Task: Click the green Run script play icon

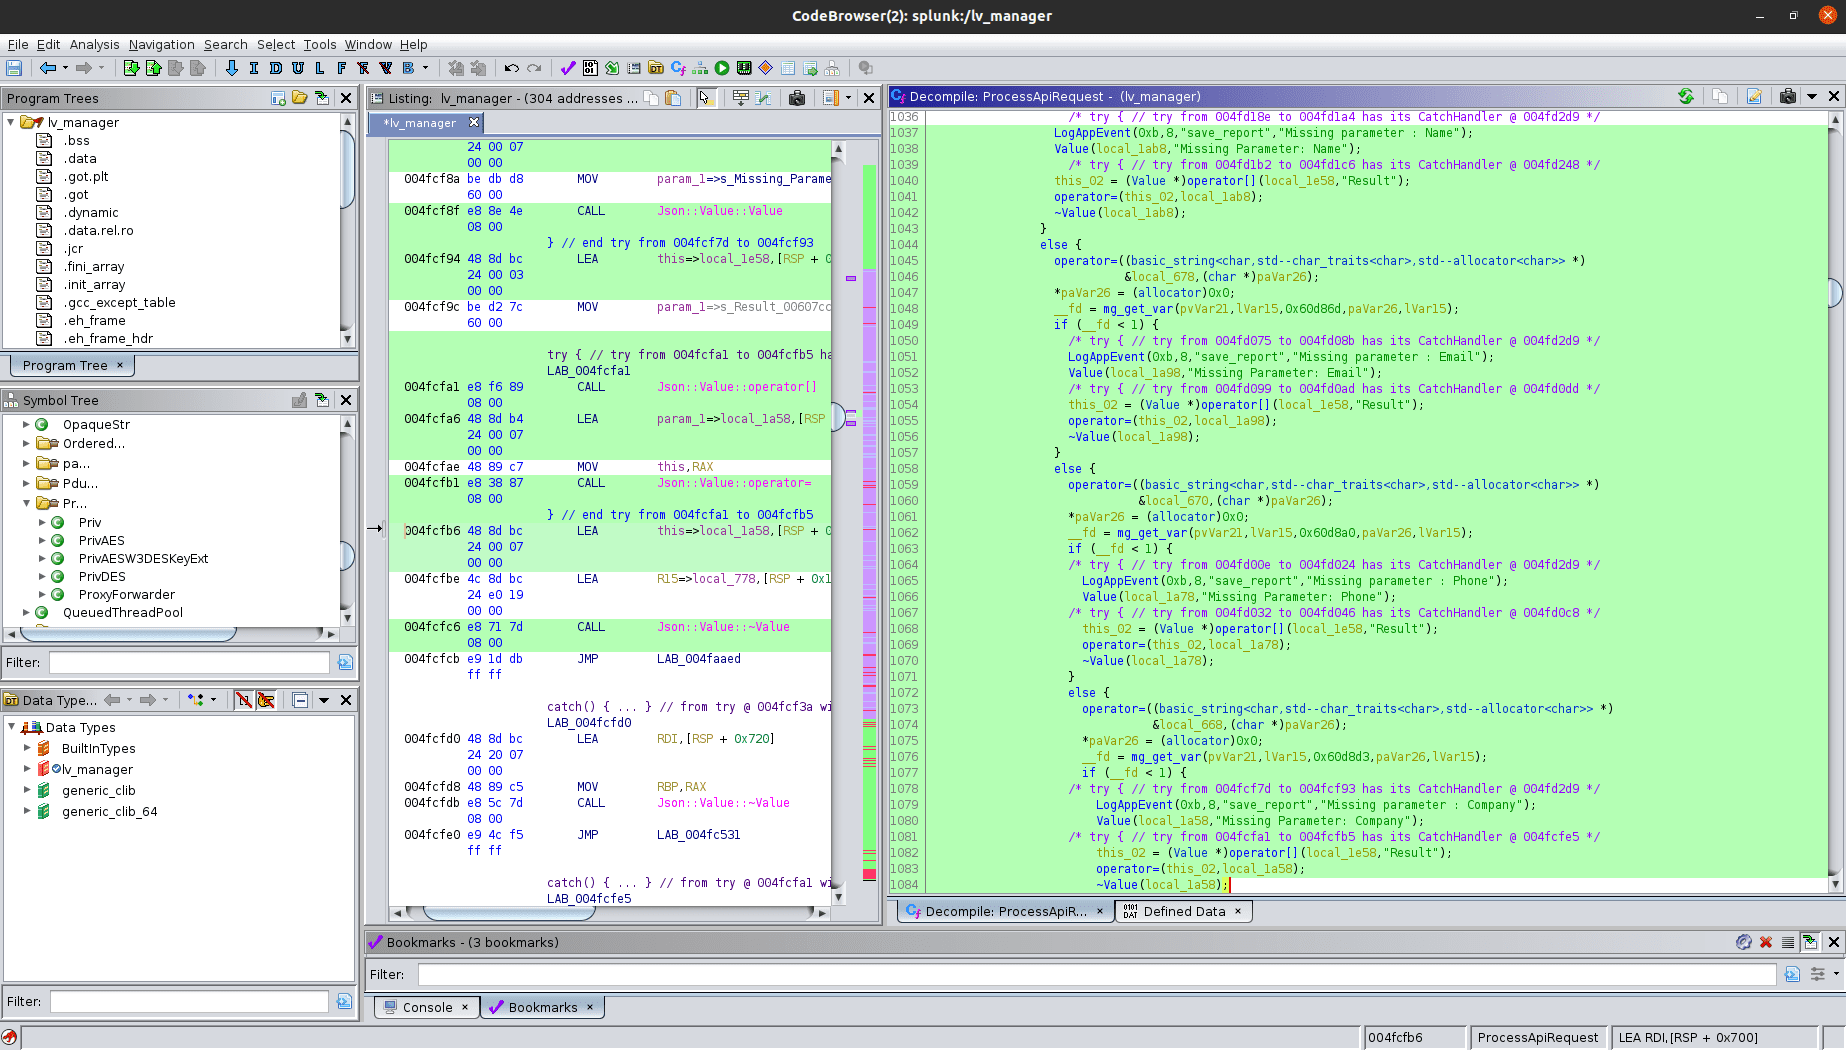Action: [722, 68]
